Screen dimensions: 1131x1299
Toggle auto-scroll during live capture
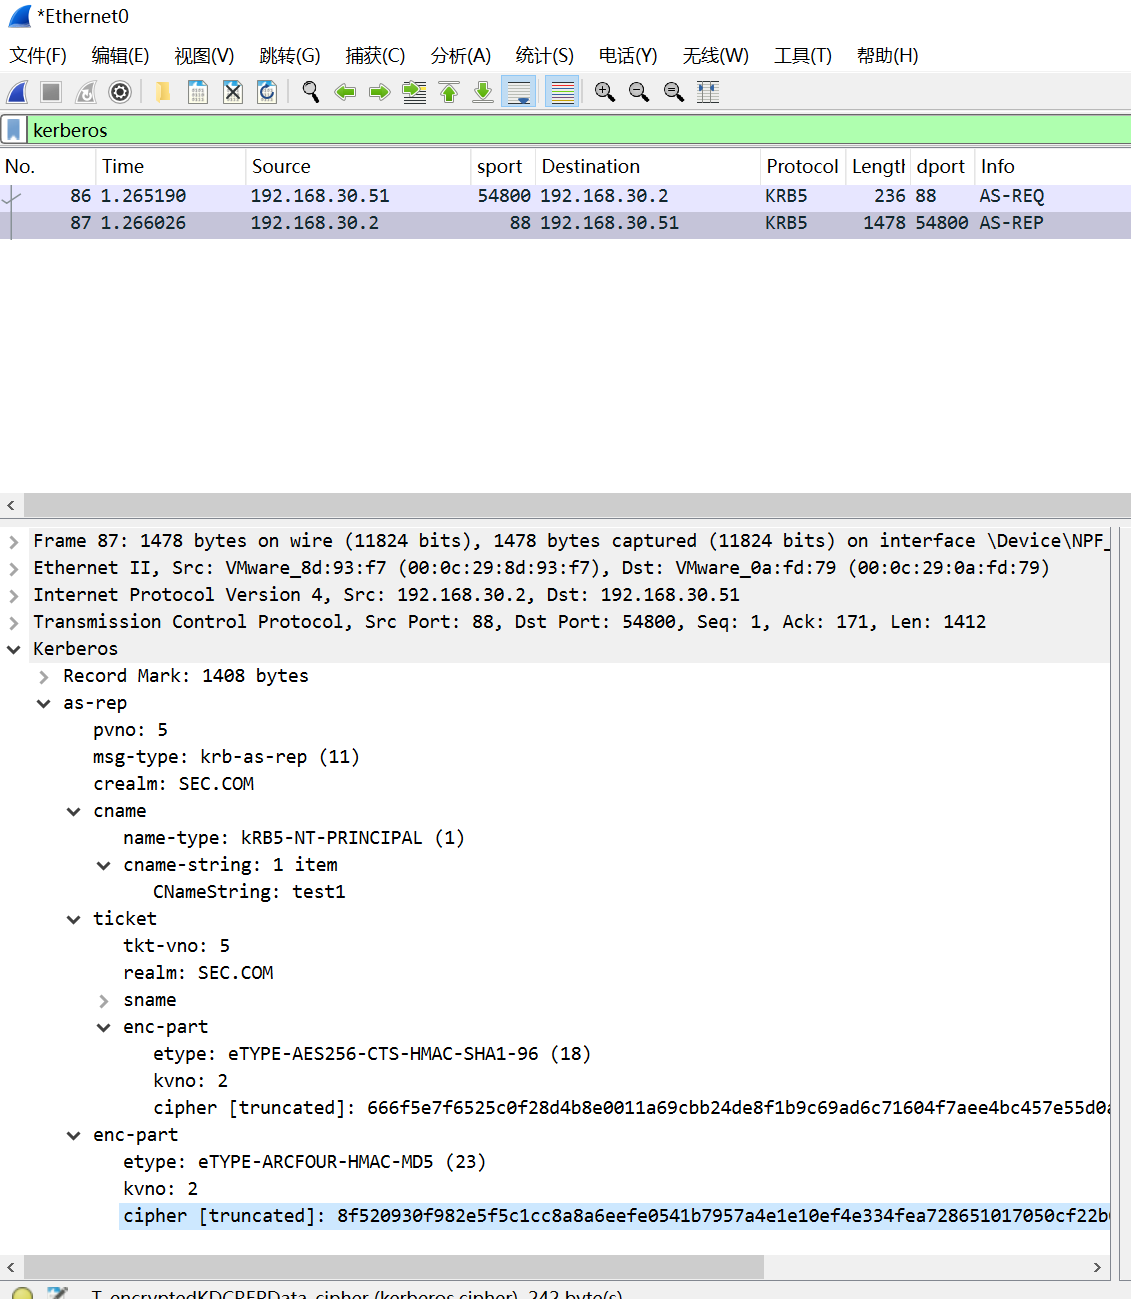click(519, 93)
